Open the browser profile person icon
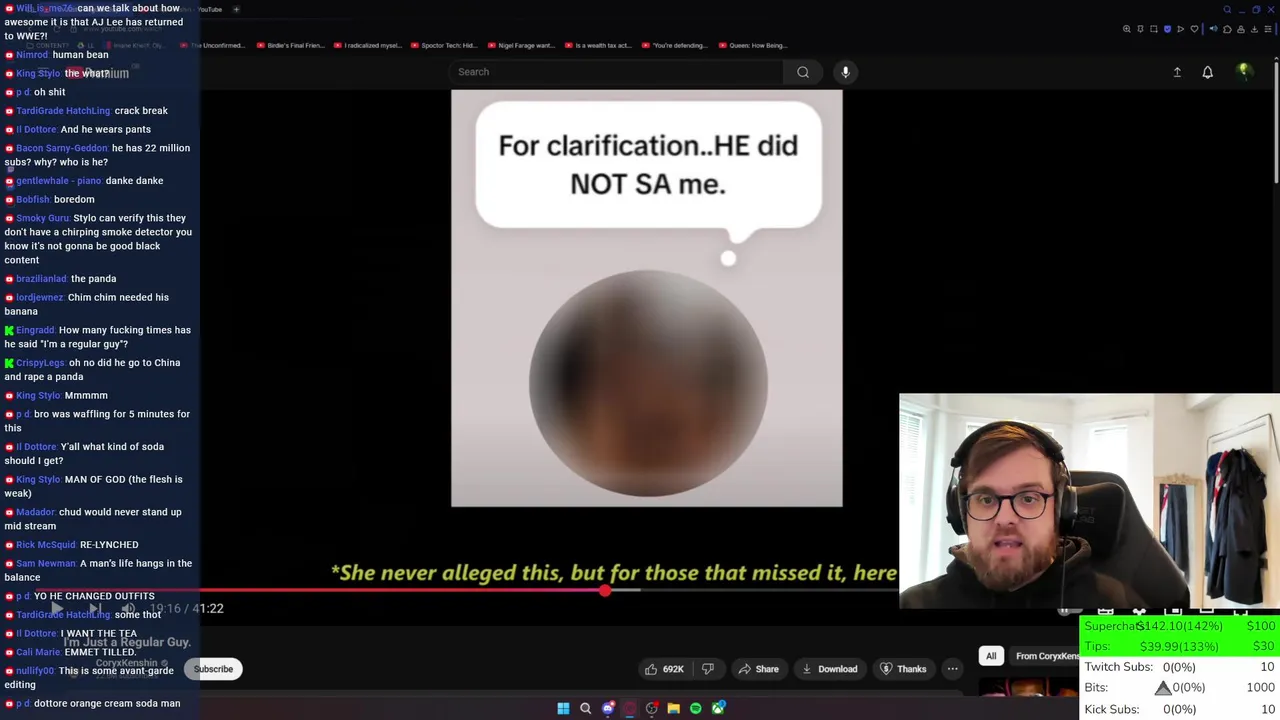 [x=1241, y=29]
